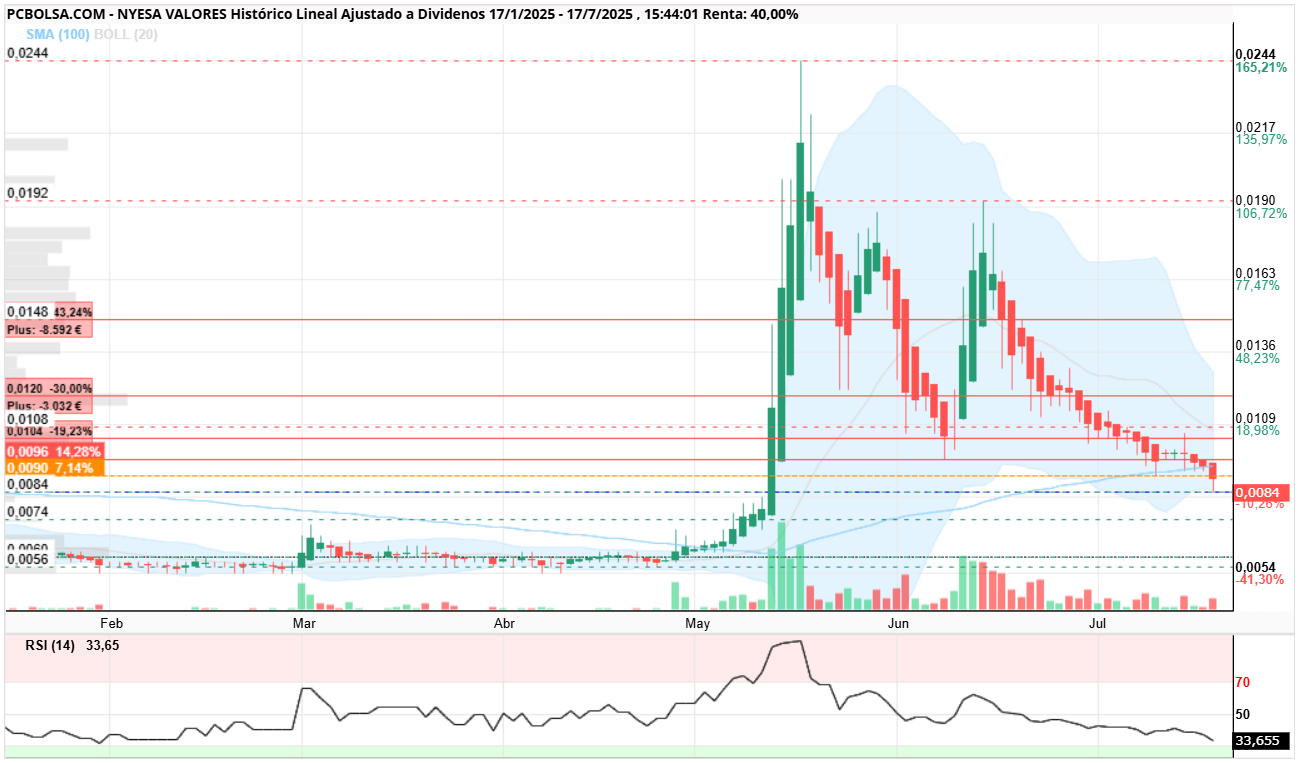The width and height of the screenshot is (1299, 763).
Task: Select the 106,72% axis percentage
Action: coord(1262,214)
